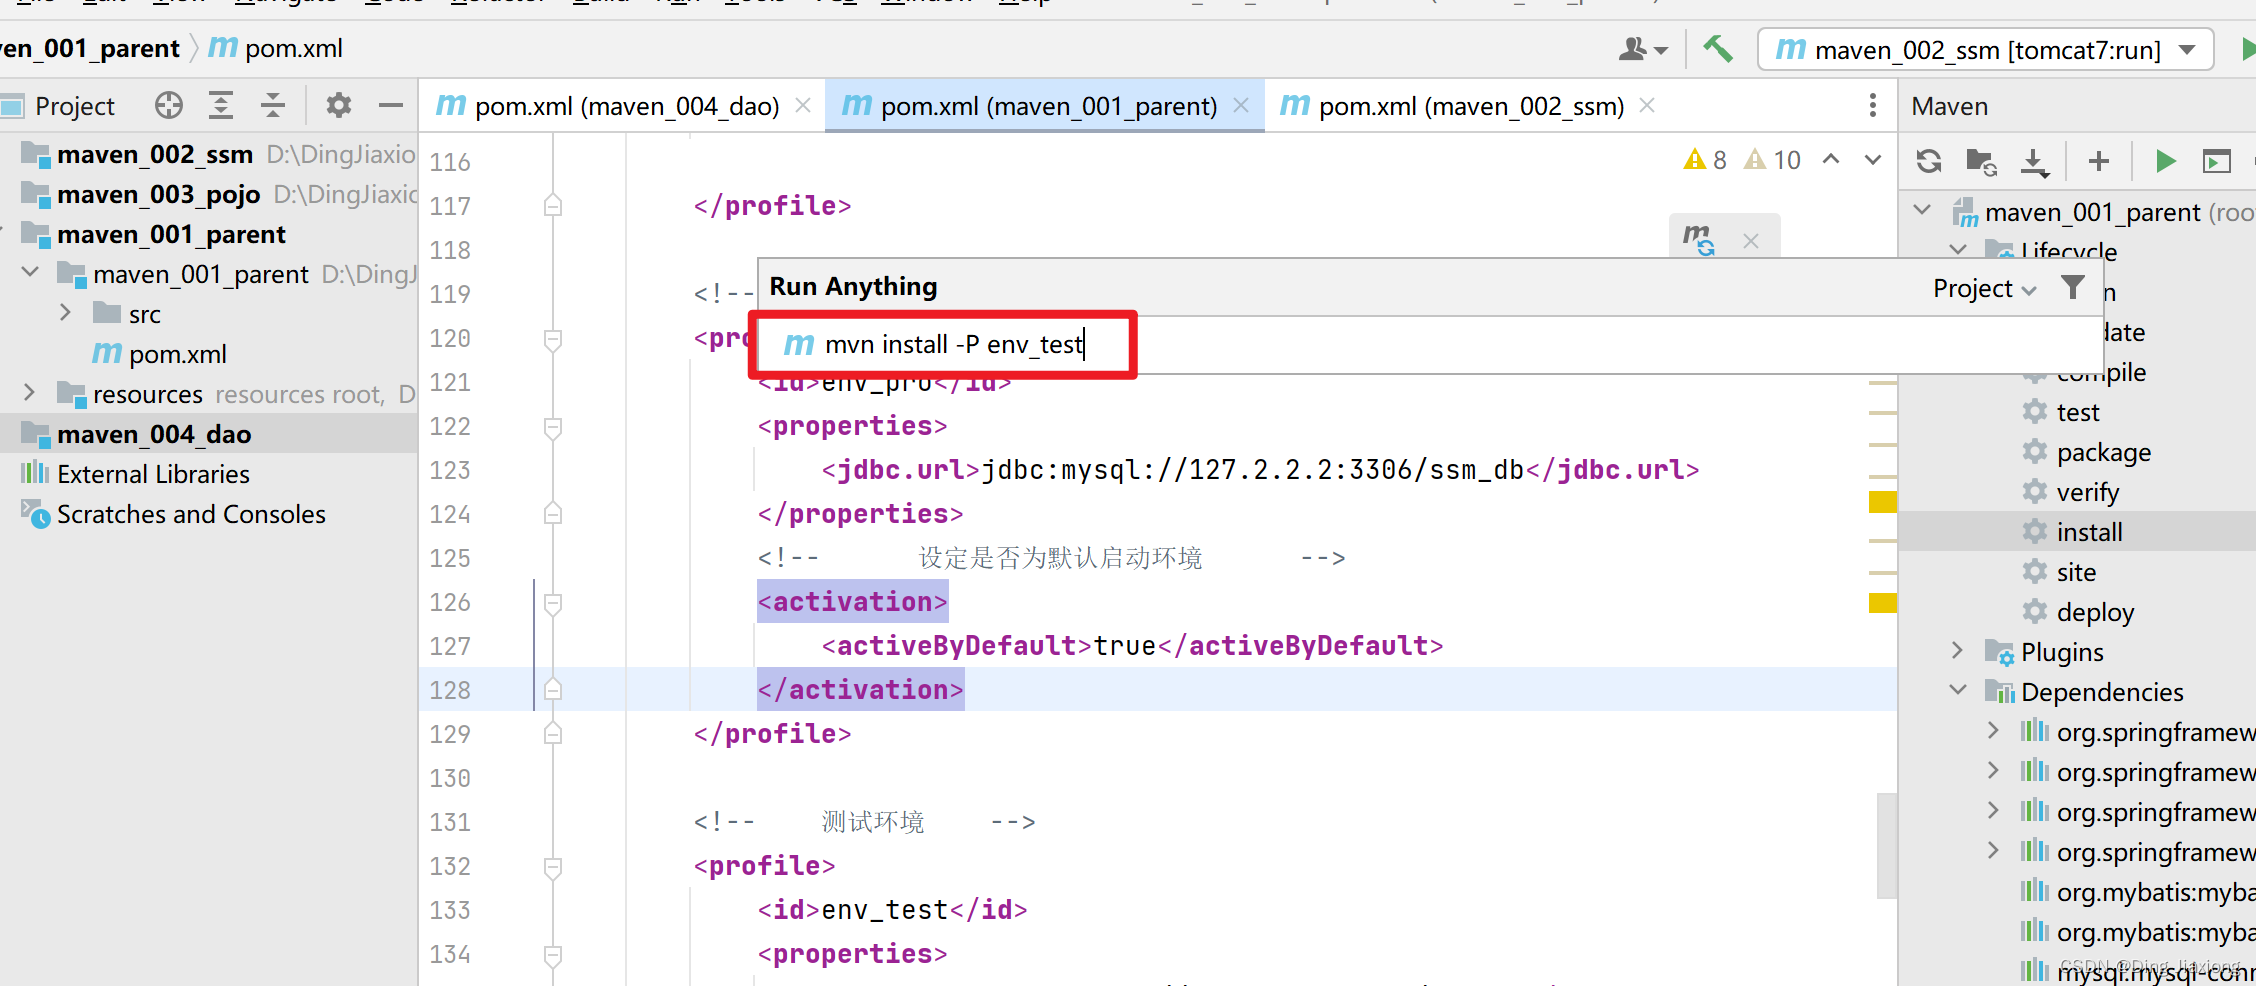Viewport: 2256px width, 986px height.
Task: Click pom.xml in the breadcrumb bar
Action: click(x=277, y=48)
